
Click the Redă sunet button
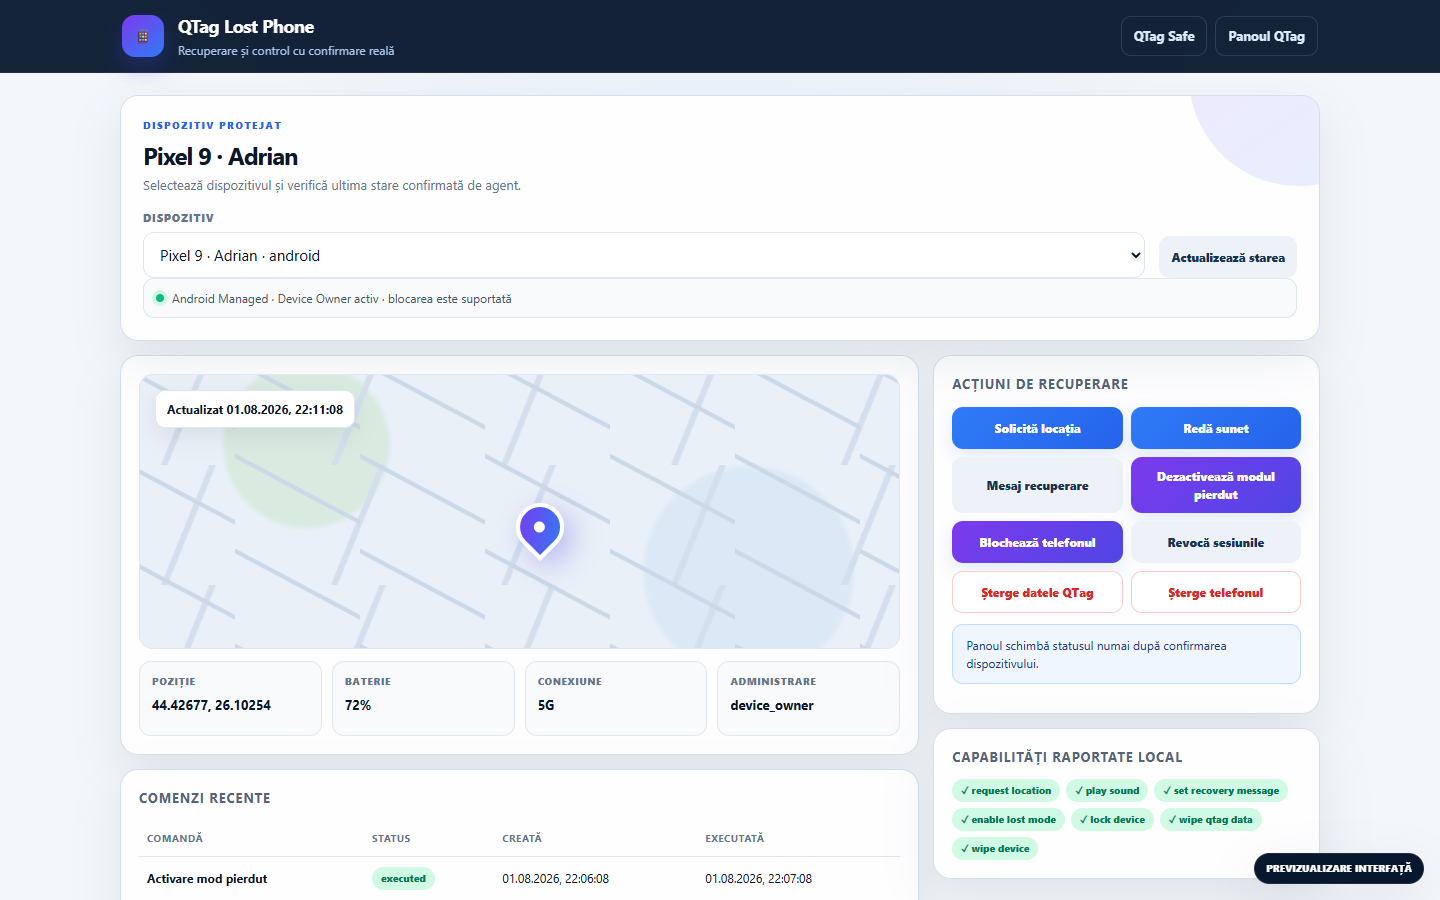(x=1216, y=428)
